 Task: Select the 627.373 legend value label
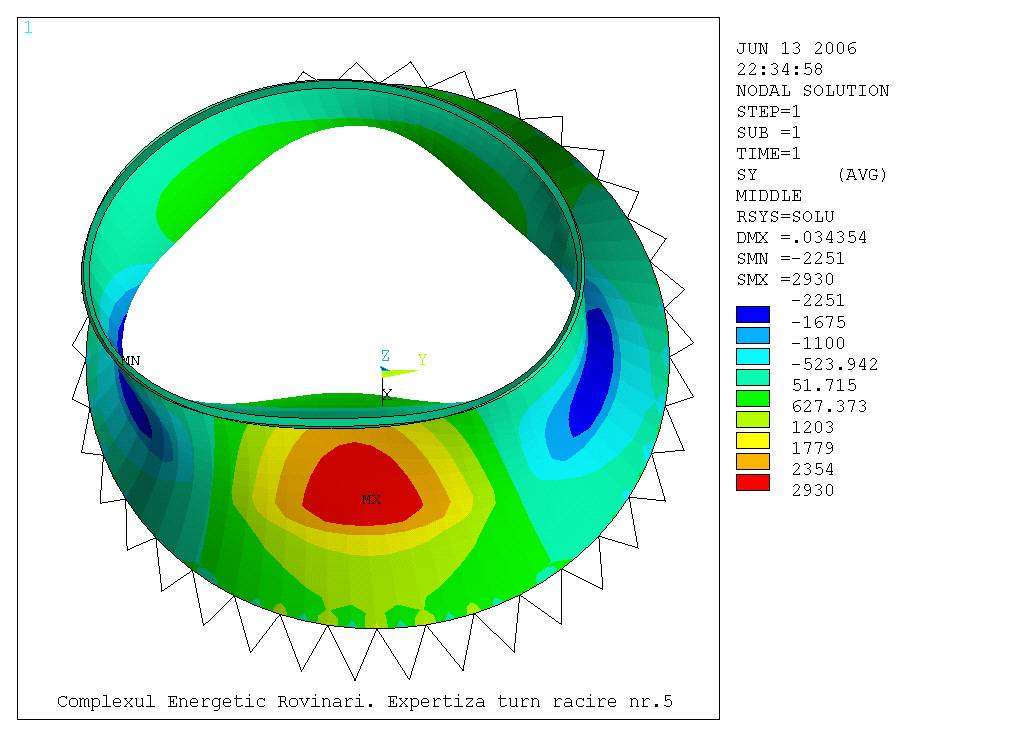(828, 406)
